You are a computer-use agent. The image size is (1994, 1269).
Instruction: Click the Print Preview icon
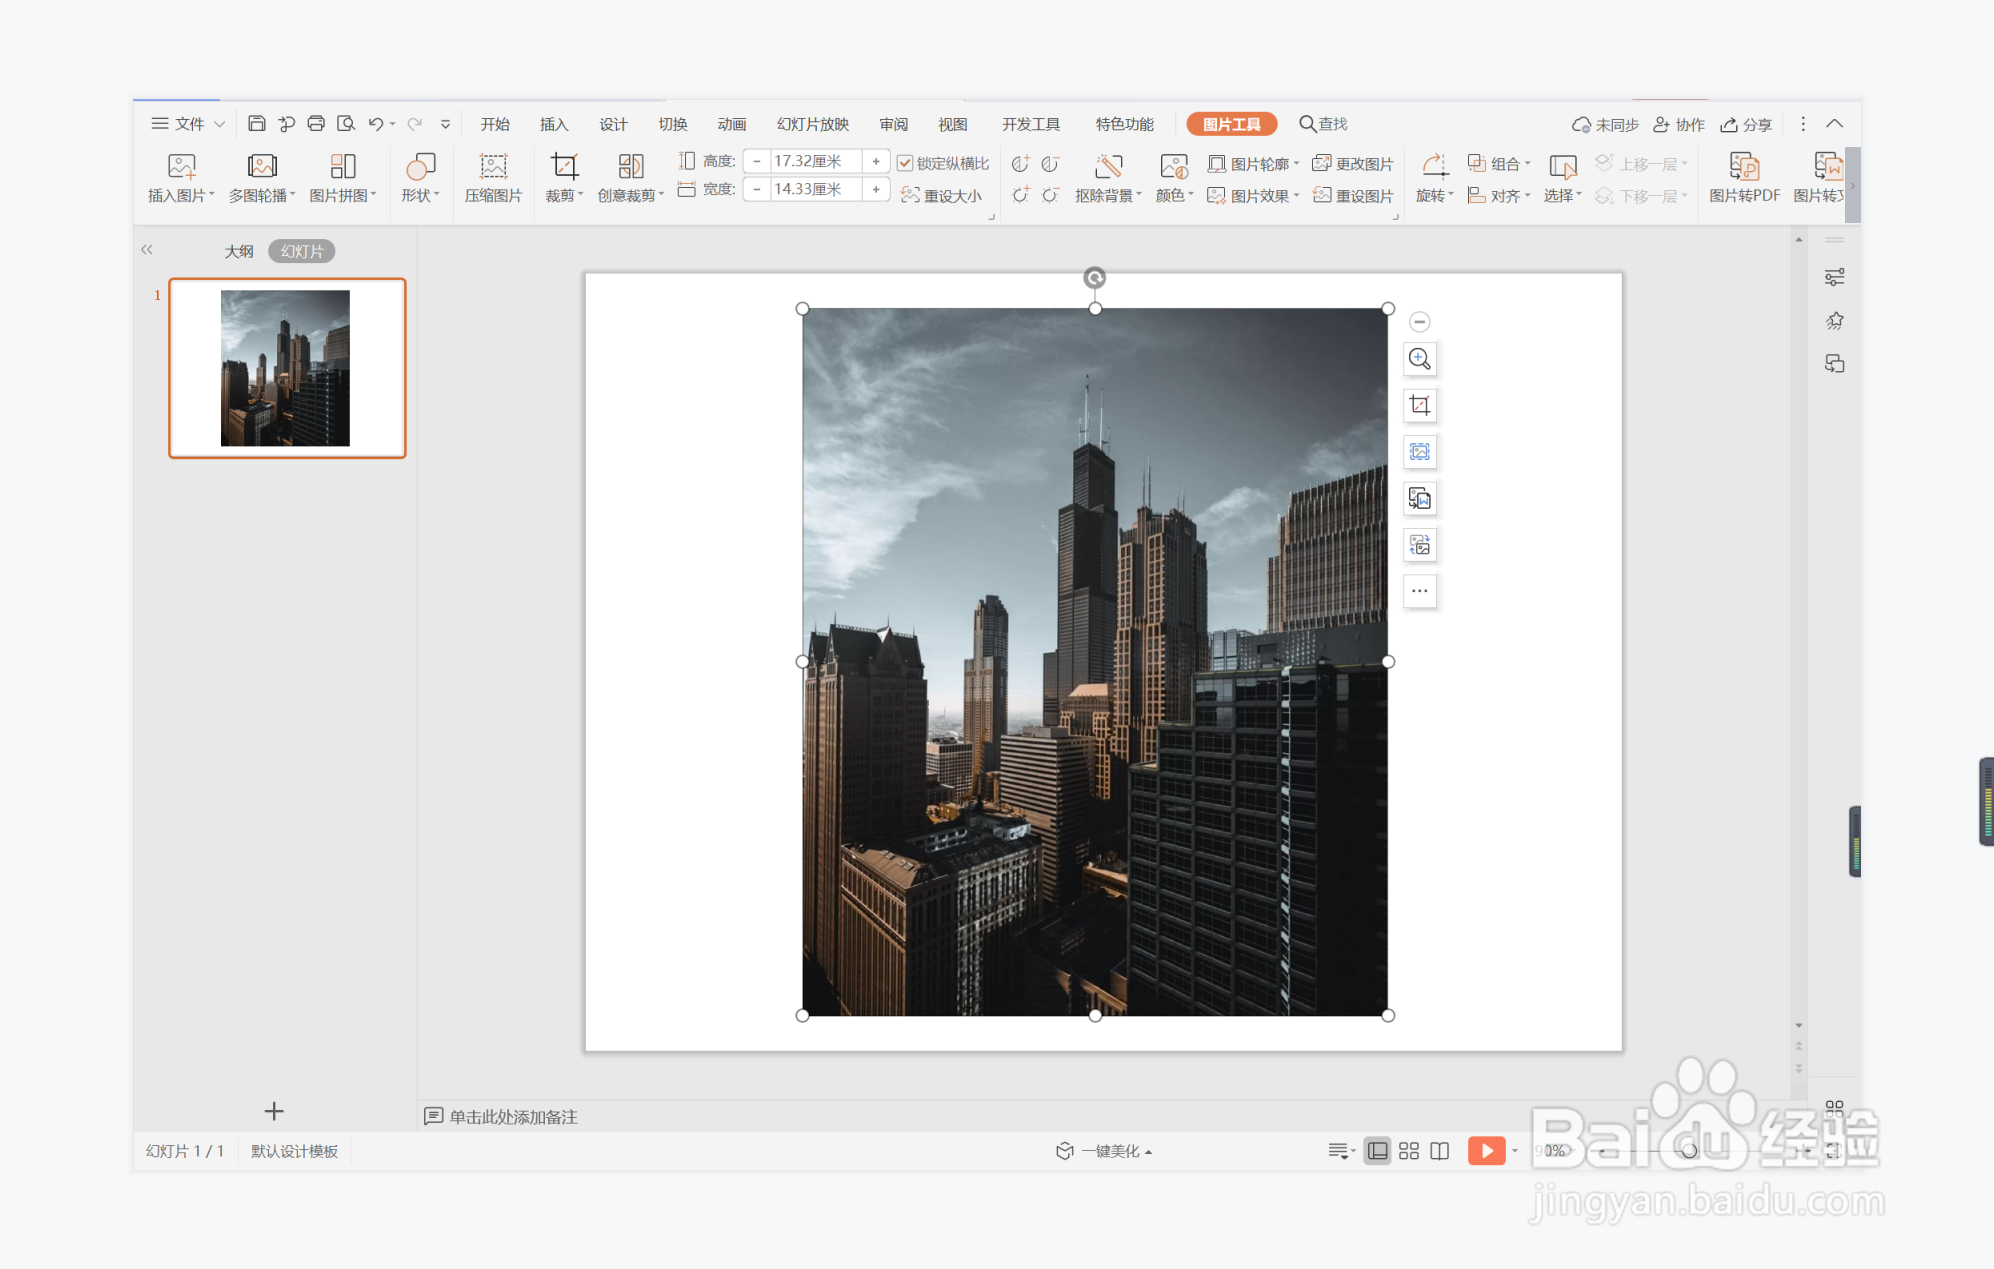coord(346,124)
